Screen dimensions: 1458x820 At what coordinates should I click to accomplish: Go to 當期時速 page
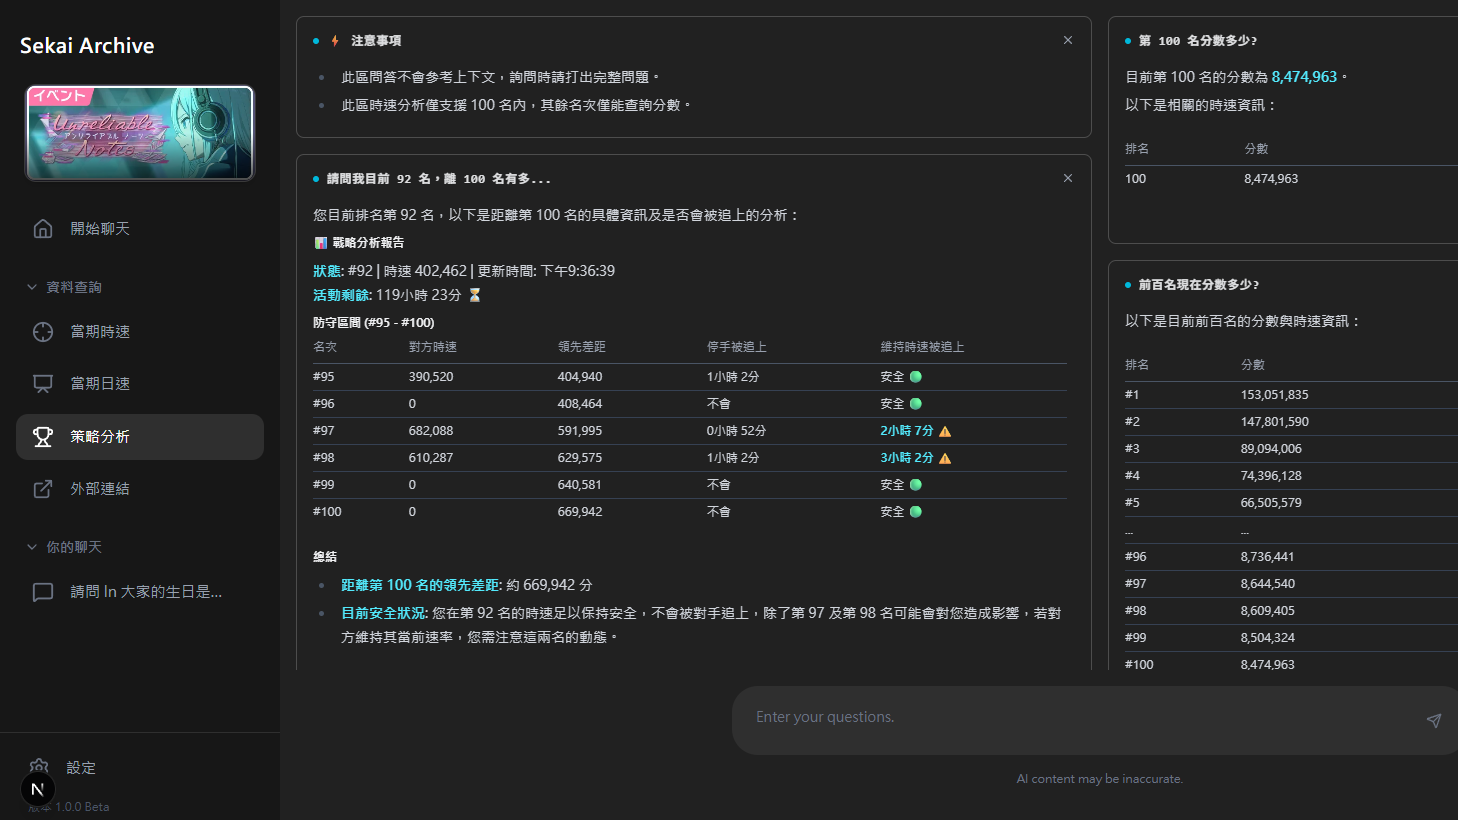pyautogui.click(x=140, y=332)
